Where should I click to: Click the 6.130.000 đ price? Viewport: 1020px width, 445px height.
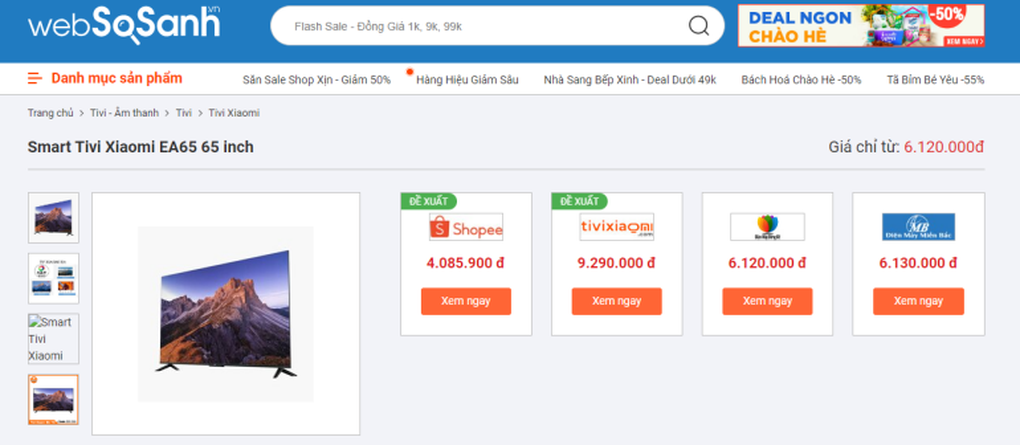point(919,263)
